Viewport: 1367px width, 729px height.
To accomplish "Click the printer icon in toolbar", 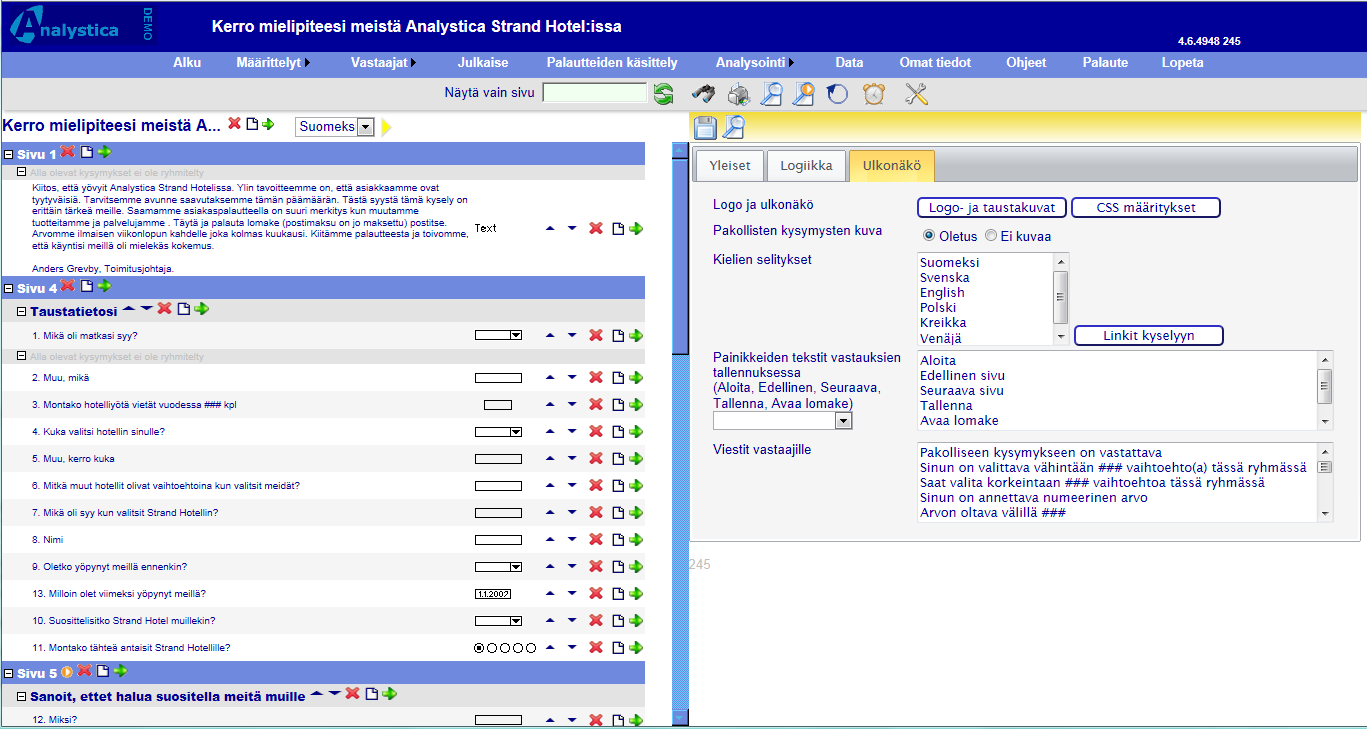I will [x=739, y=94].
